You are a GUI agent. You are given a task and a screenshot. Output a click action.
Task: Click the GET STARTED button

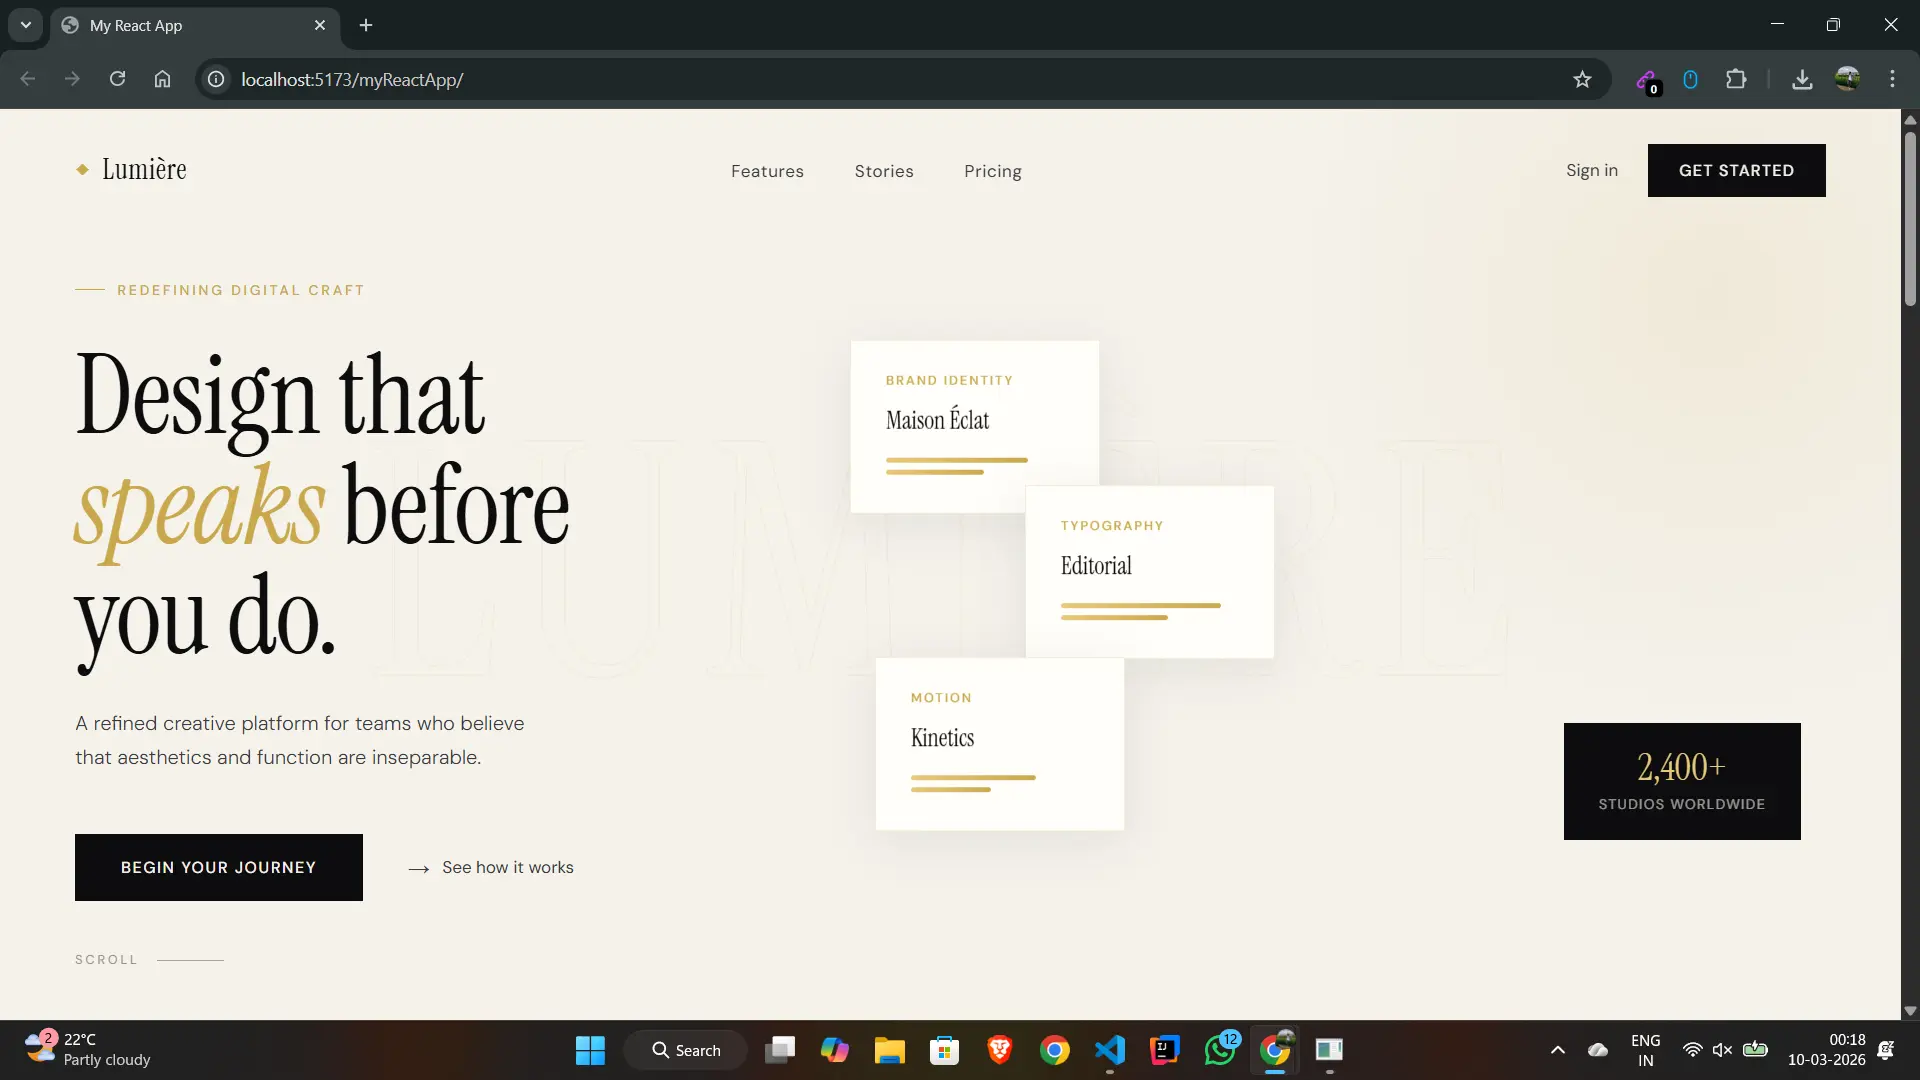point(1736,170)
